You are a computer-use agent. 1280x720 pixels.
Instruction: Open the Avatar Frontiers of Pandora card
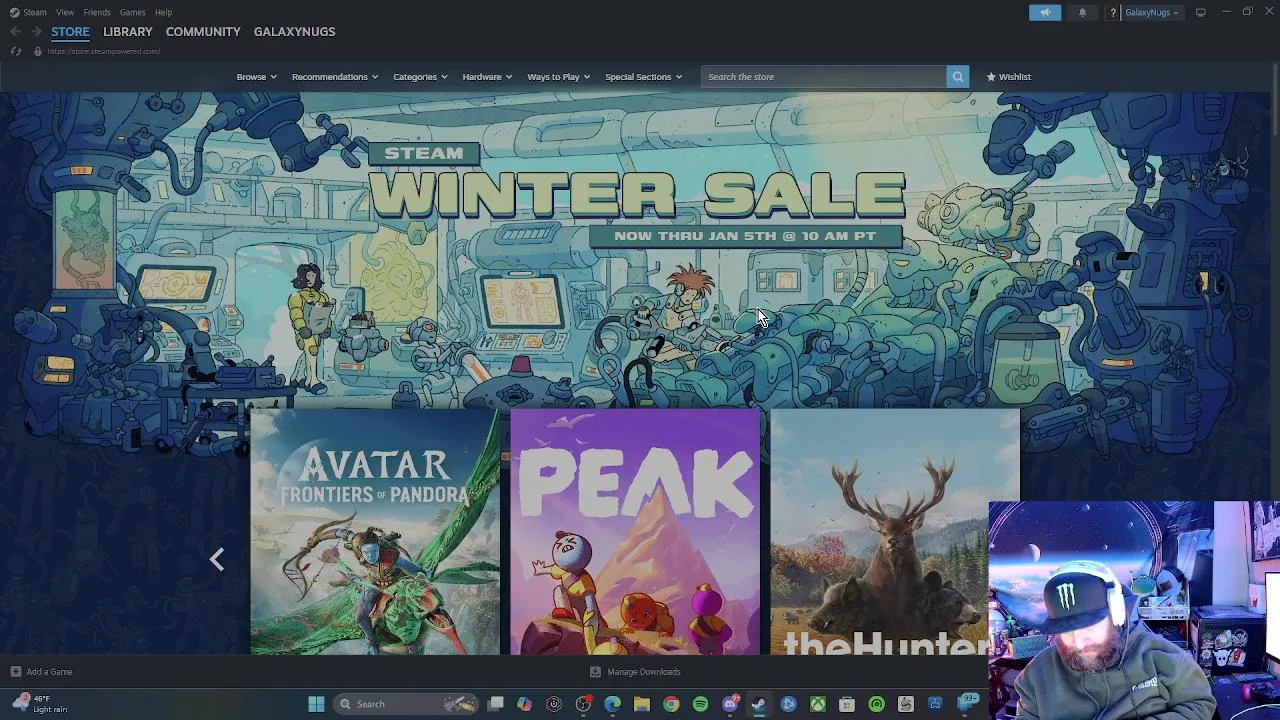(x=375, y=532)
